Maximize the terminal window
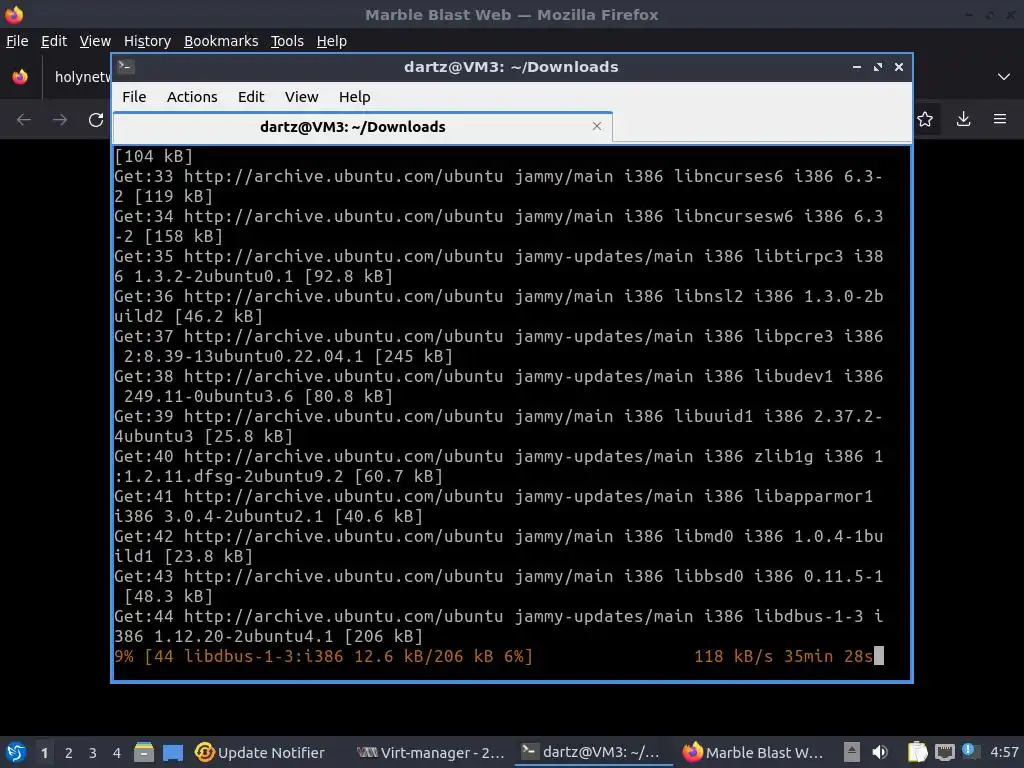Image resolution: width=1024 pixels, height=768 pixels. tap(878, 67)
